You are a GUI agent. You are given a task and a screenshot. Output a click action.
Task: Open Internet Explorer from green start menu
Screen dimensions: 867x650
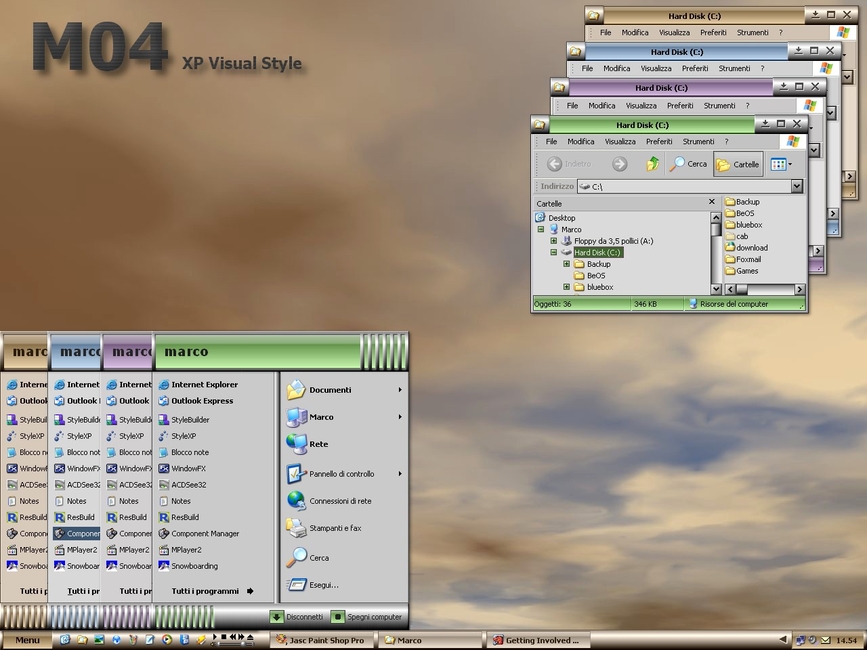click(x=198, y=385)
